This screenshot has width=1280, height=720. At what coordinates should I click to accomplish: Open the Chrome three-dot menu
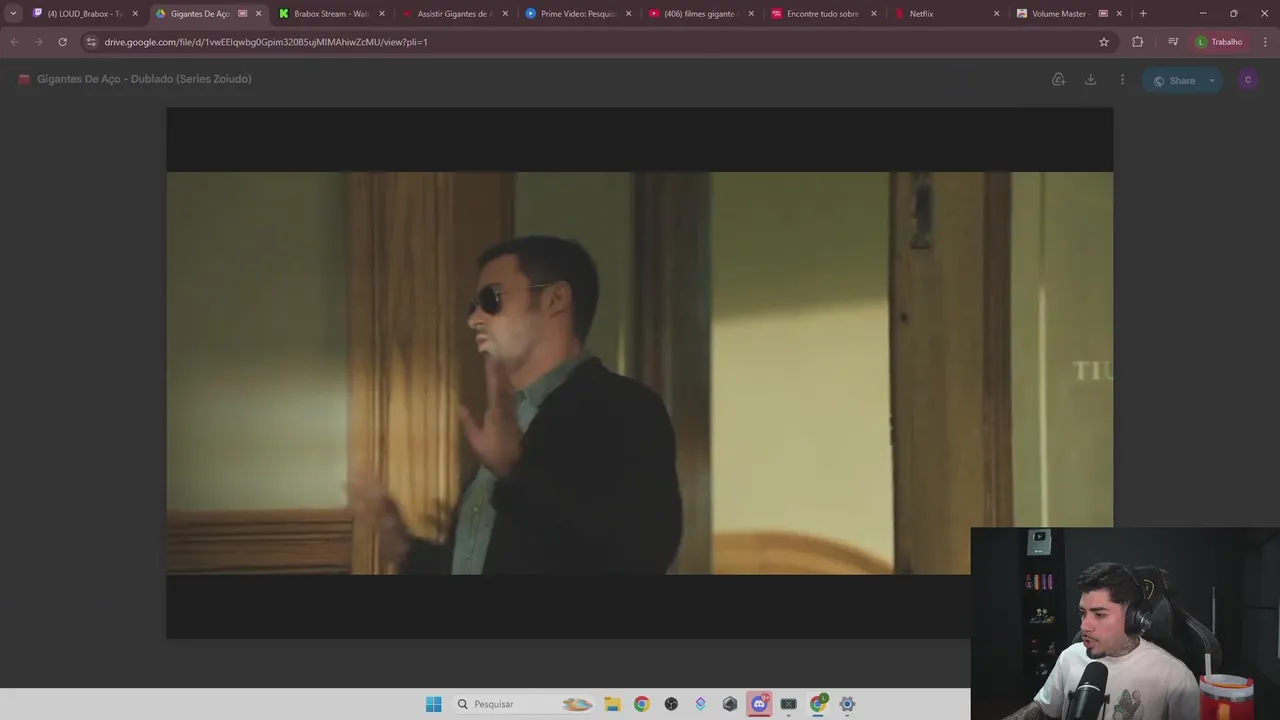point(1265,42)
